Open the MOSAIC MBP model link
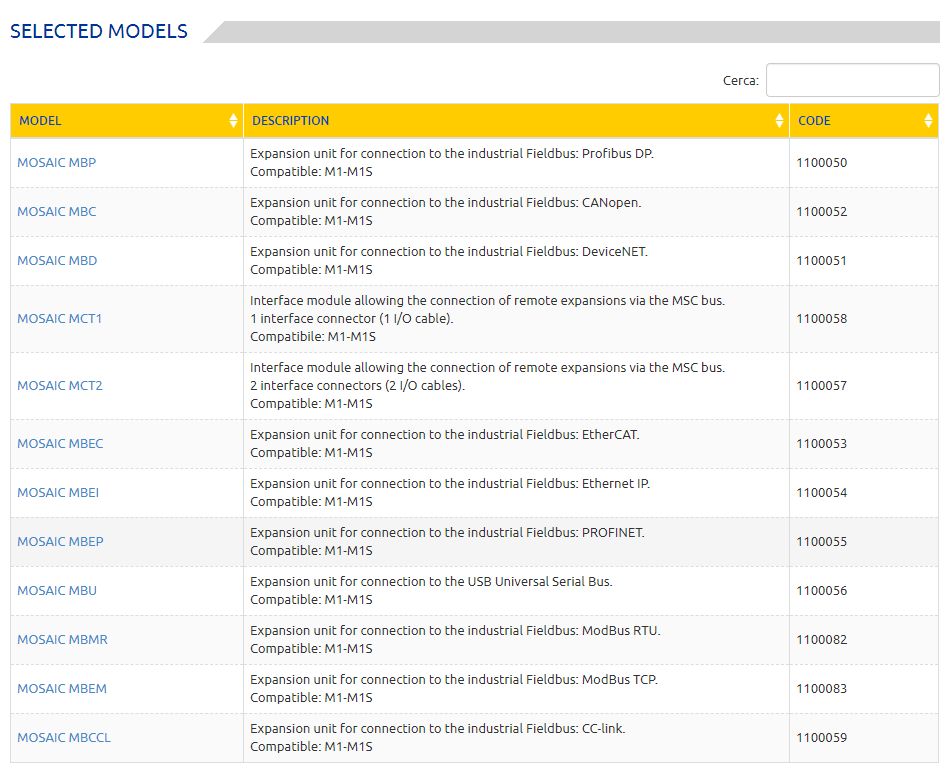950x770 pixels. pyautogui.click(x=57, y=163)
